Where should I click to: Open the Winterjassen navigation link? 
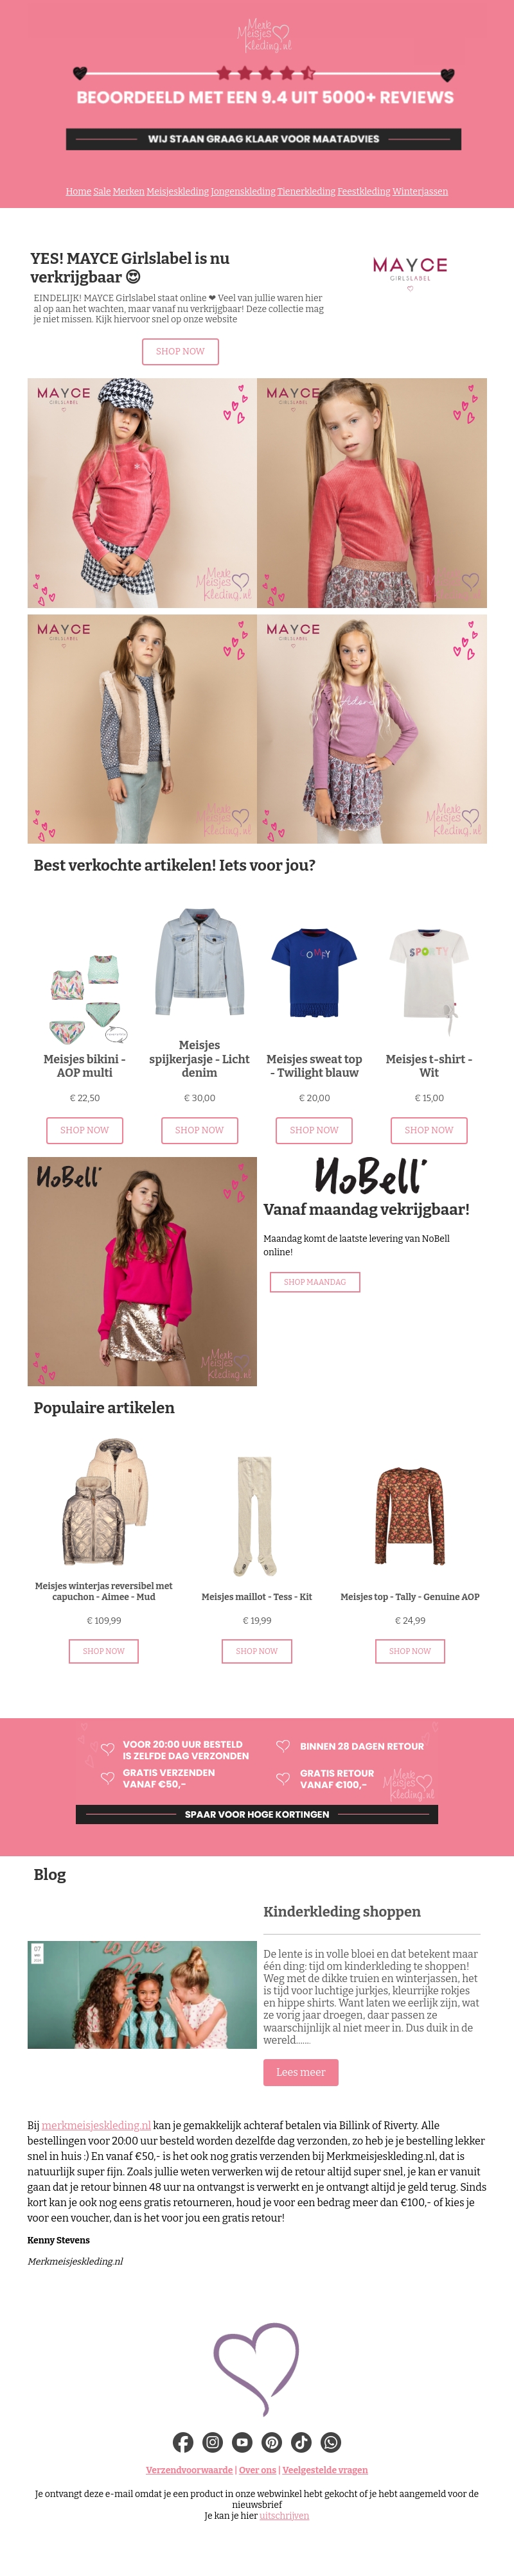pos(420,191)
